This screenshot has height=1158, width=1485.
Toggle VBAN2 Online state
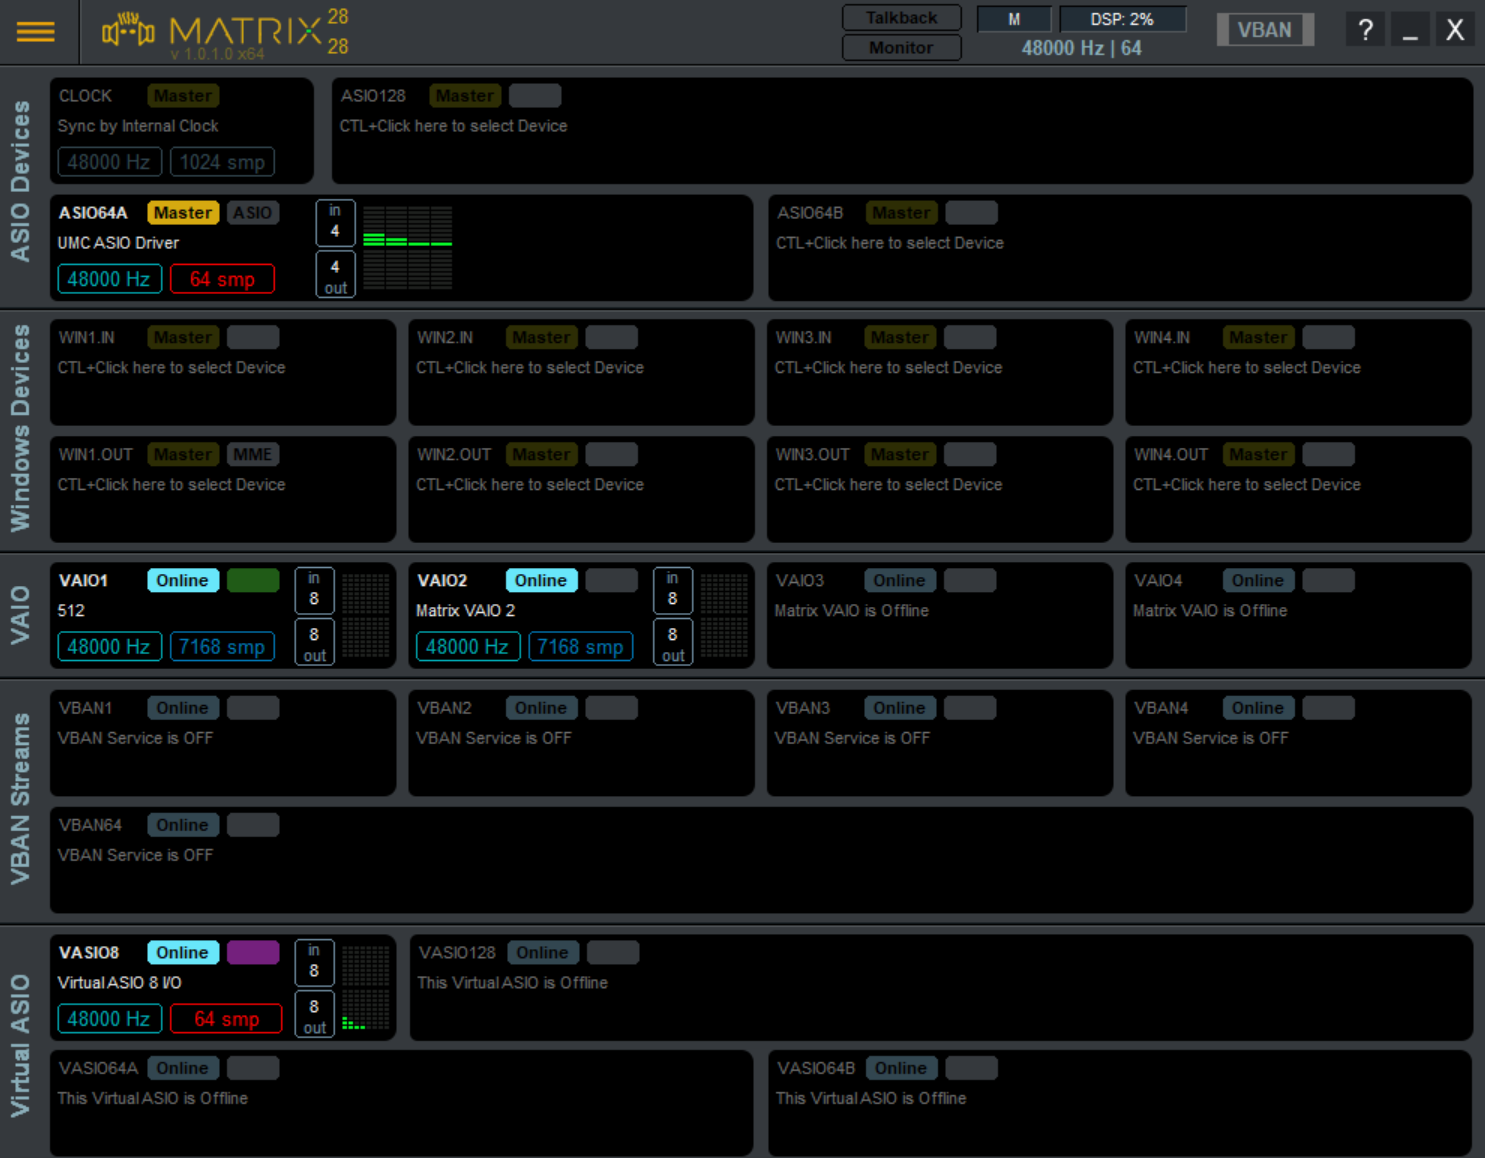[541, 708]
